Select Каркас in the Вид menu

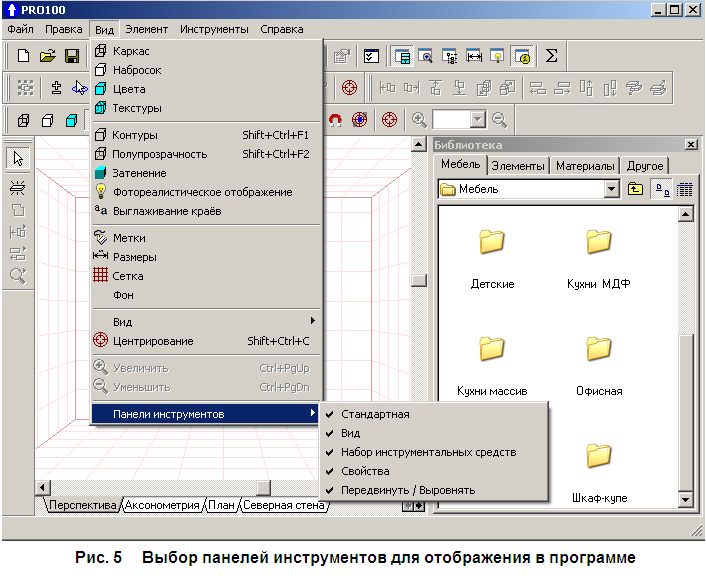click(131, 51)
